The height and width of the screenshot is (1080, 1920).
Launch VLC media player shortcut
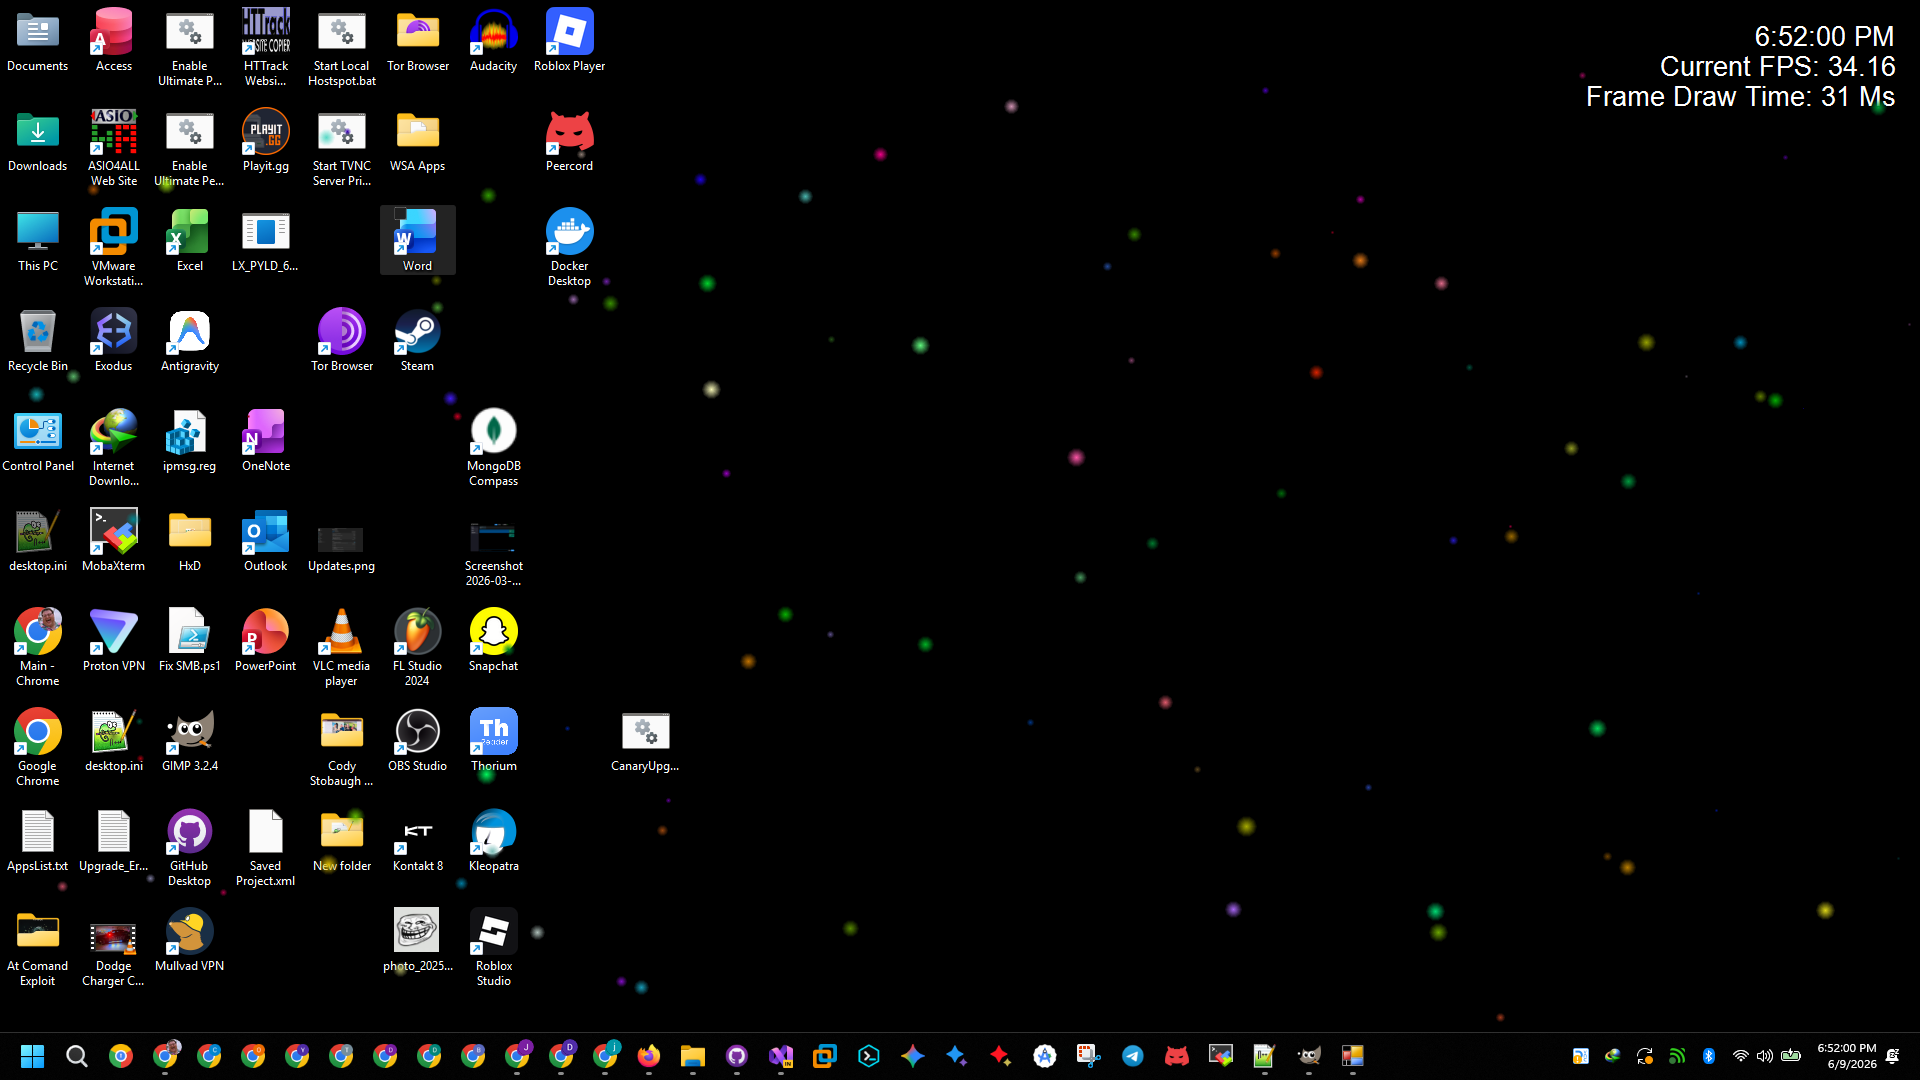click(x=341, y=647)
